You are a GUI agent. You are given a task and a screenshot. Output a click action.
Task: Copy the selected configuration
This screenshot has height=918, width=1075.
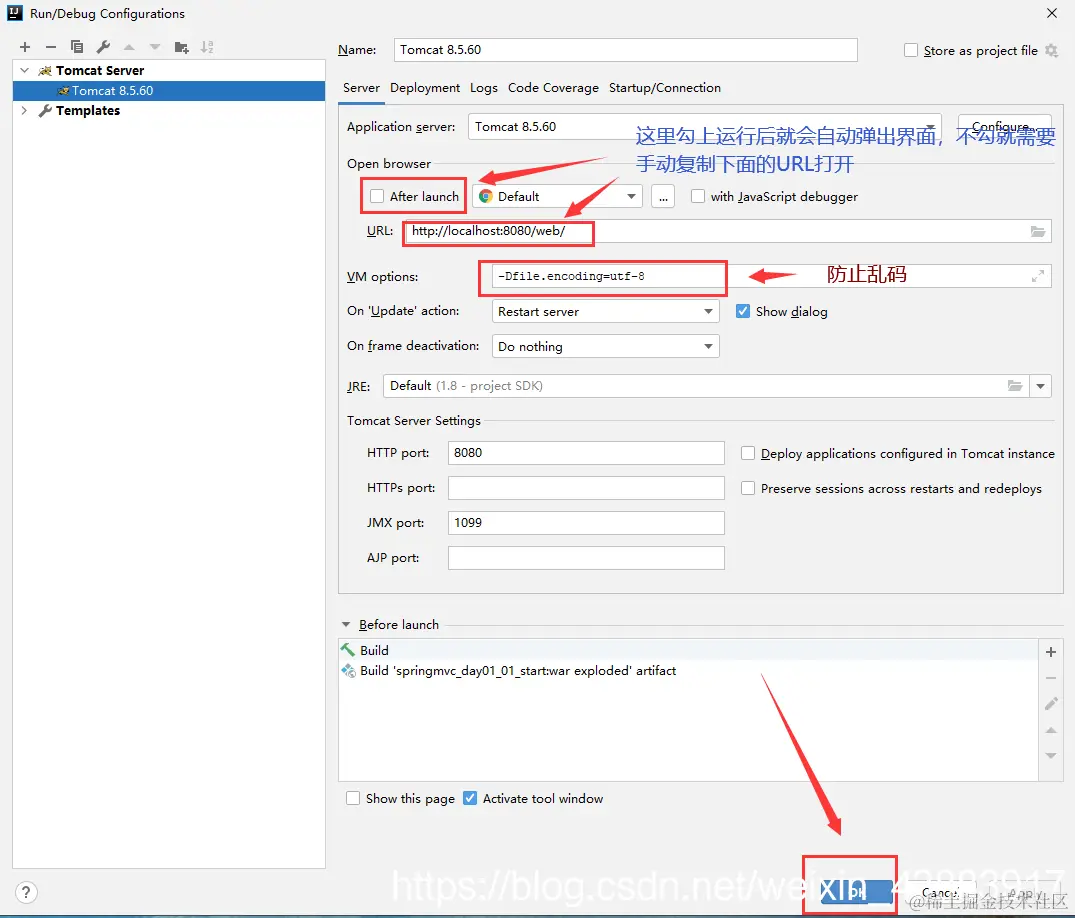click(77, 47)
